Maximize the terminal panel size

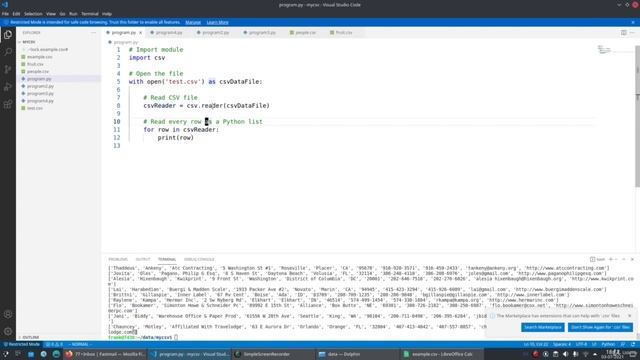(x=624, y=259)
